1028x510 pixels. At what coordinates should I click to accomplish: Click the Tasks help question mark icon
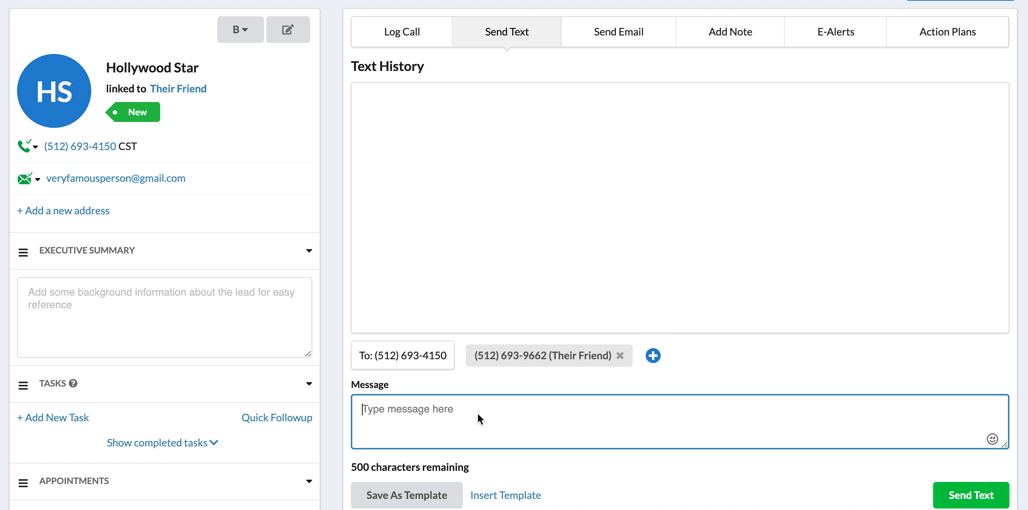pyautogui.click(x=73, y=384)
